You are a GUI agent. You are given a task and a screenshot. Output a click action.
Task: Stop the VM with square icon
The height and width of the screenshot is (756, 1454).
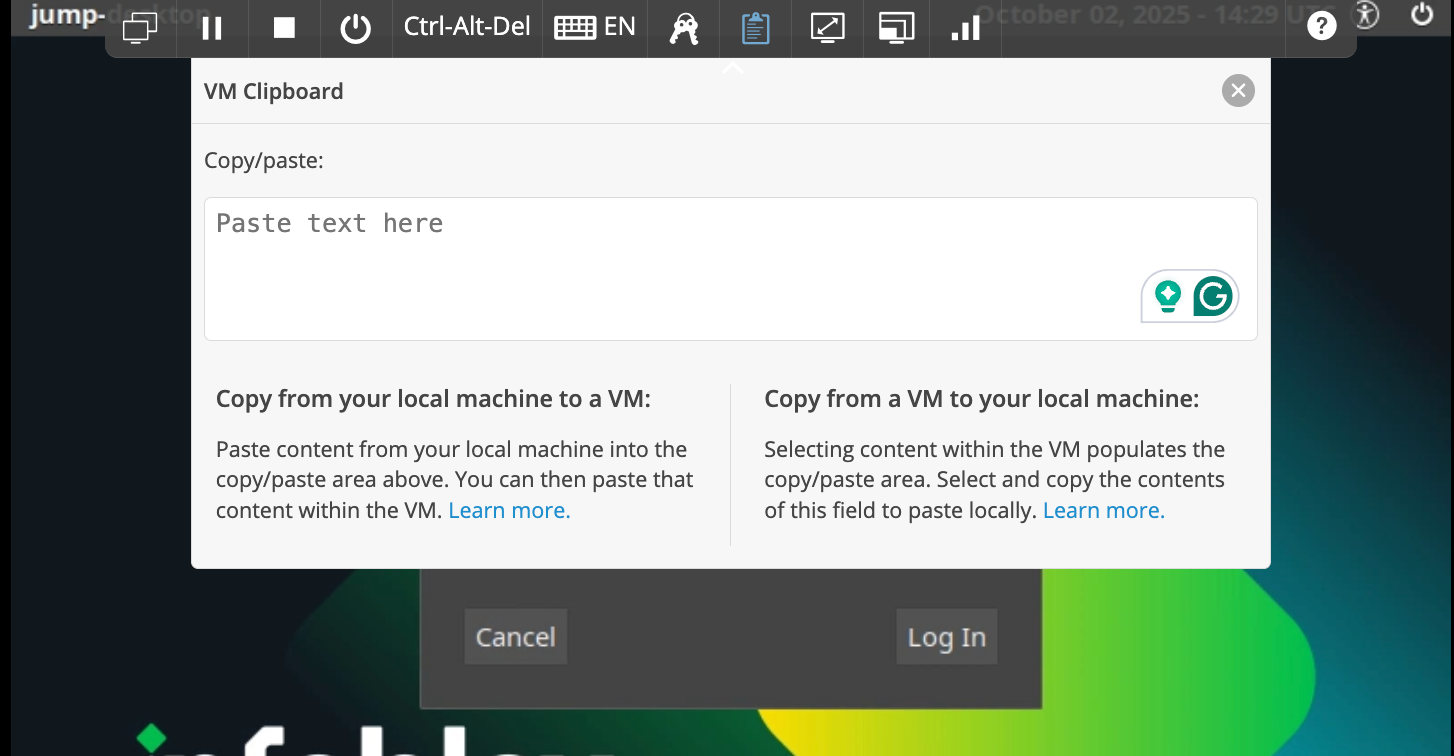pyautogui.click(x=284, y=28)
